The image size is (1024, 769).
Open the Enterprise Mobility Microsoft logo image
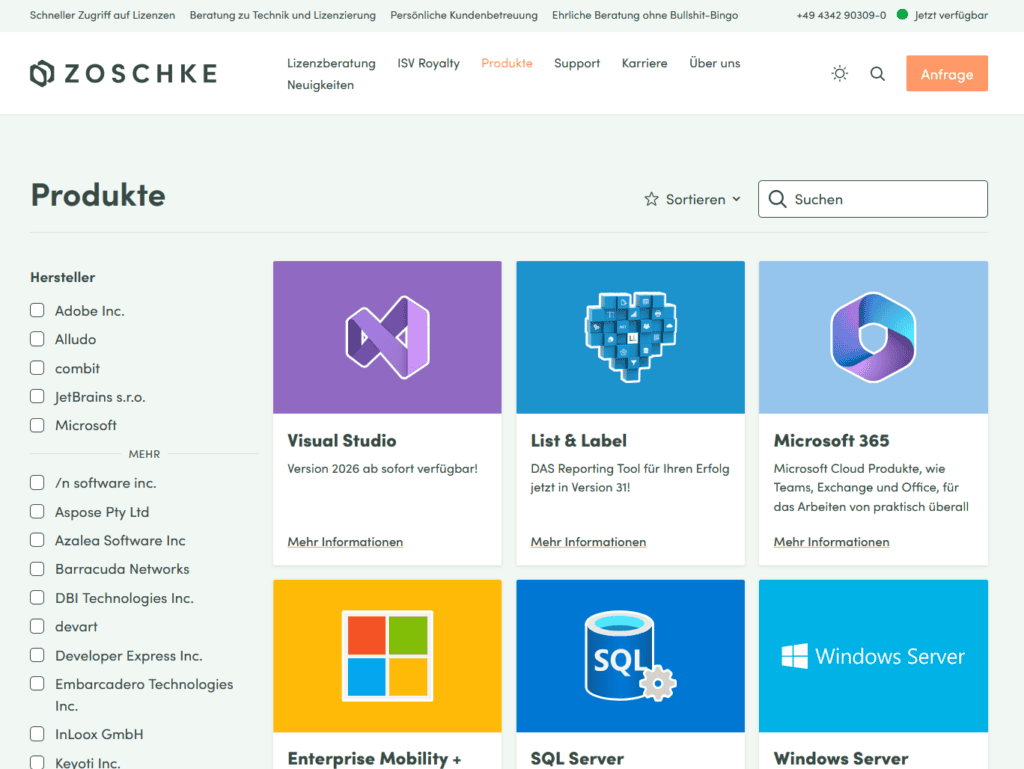pyautogui.click(x=387, y=655)
